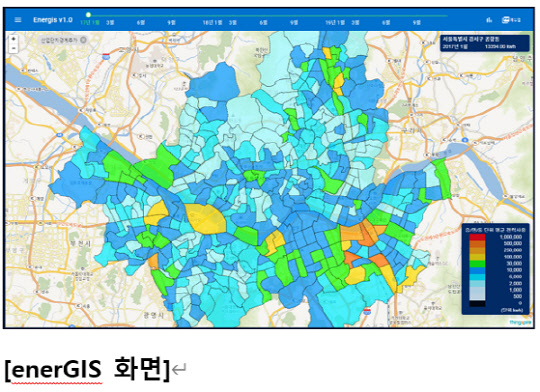This screenshot has height=392, width=540.
Task: Click the kwh unit note in legend
Action: 512,310
